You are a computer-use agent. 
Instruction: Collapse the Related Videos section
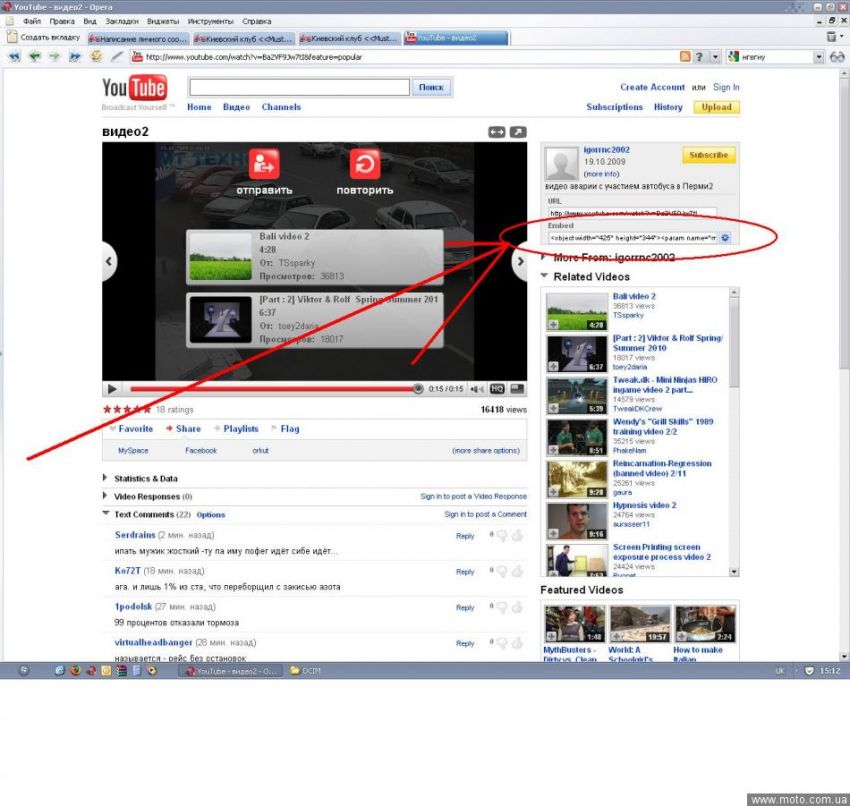tap(544, 276)
